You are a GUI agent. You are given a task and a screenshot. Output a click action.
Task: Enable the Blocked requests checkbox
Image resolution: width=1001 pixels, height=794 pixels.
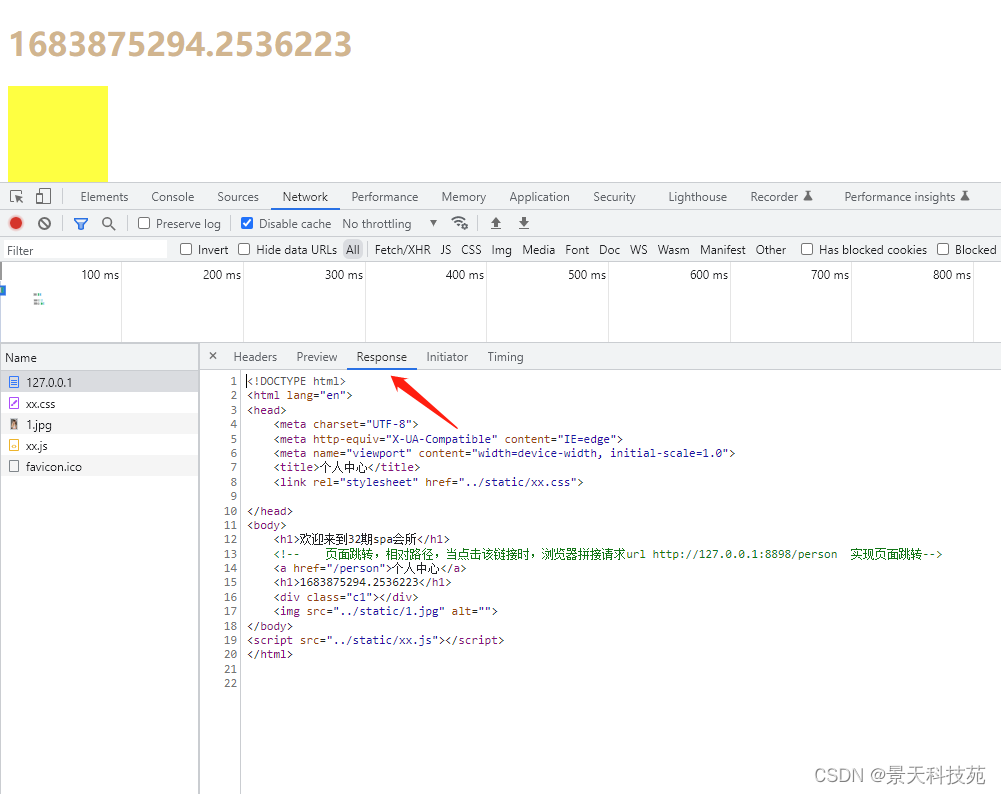(943, 250)
